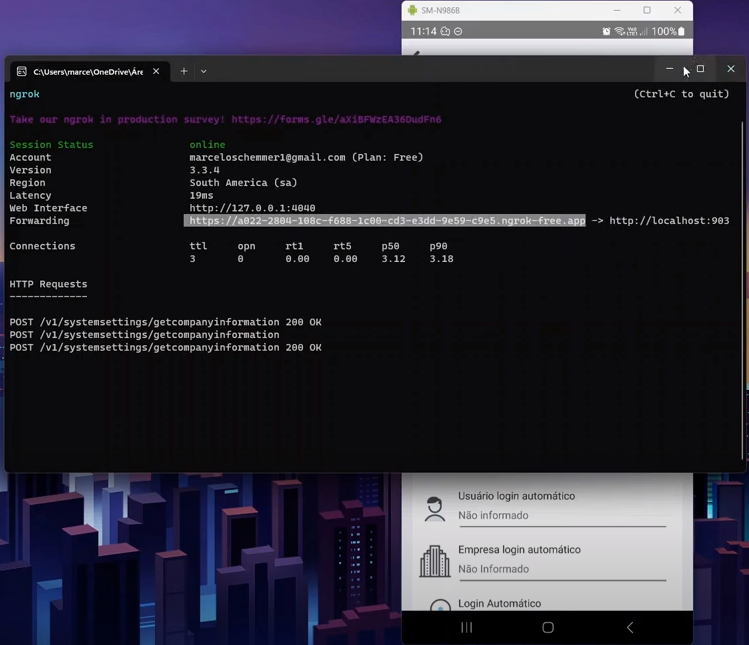Click the alarm icon in phone status bar
This screenshot has width=749, height=645.
coord(606,32)
